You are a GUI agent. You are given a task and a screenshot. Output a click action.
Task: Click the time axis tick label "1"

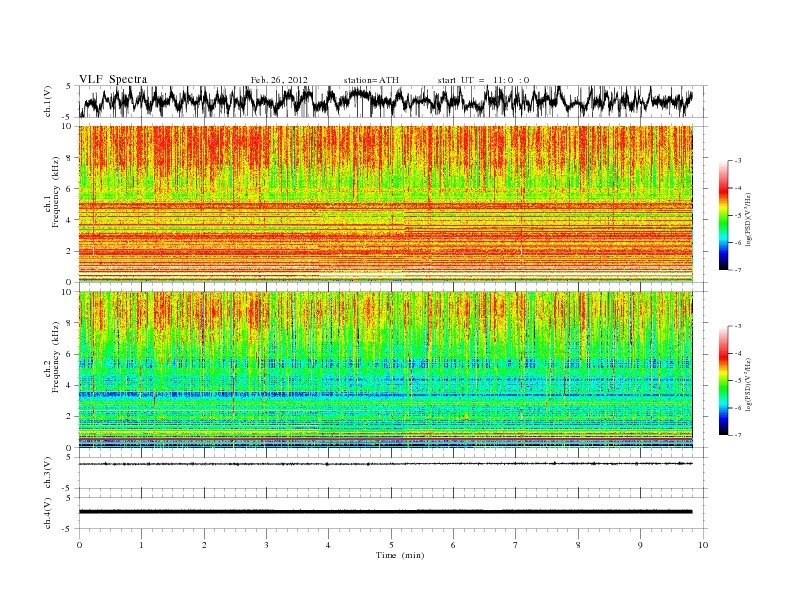(141, 545)
